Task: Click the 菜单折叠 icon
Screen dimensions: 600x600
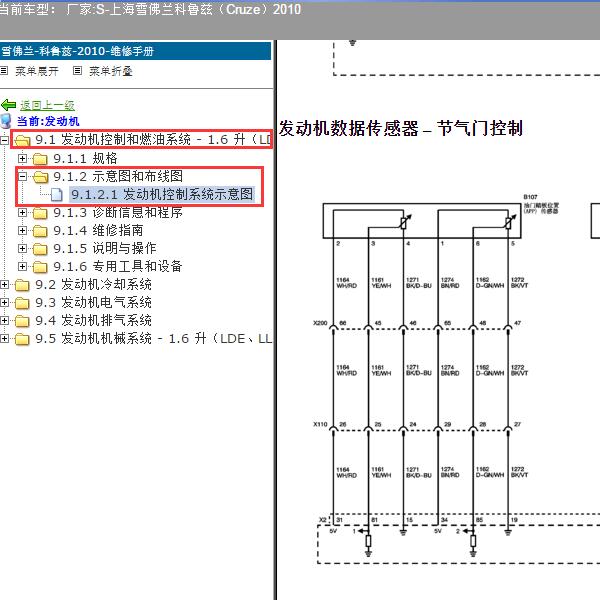Action: point(78,72)
